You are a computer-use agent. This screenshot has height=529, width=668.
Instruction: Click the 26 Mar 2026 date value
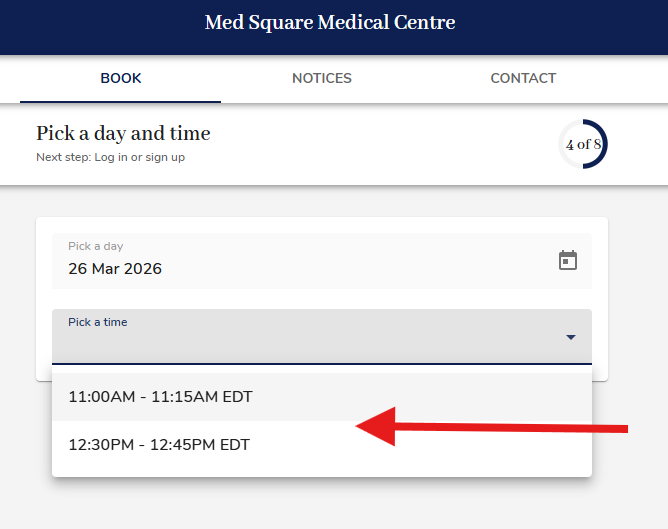point(115,269)
